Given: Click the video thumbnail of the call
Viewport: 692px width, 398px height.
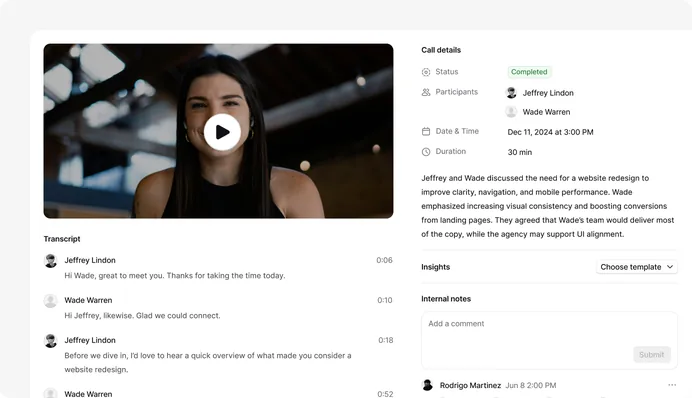Looking at the screenshot, I should coord(218,131).
